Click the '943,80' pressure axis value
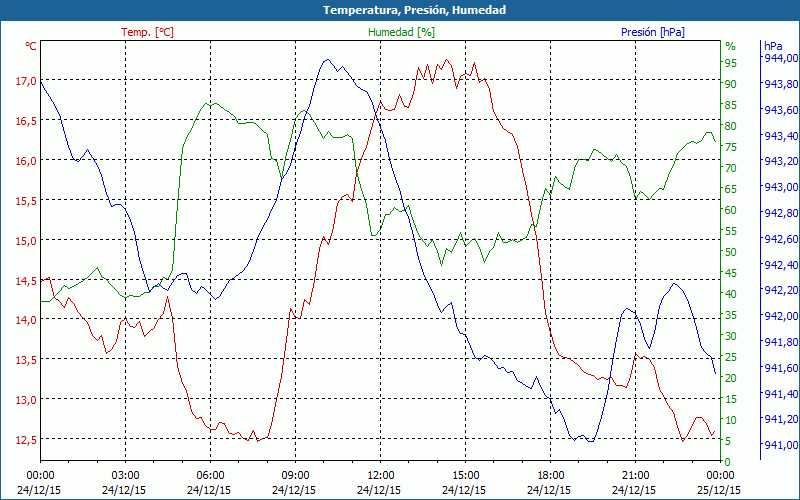Viewport: 800px width, 500px height. [x=781, y=83]
